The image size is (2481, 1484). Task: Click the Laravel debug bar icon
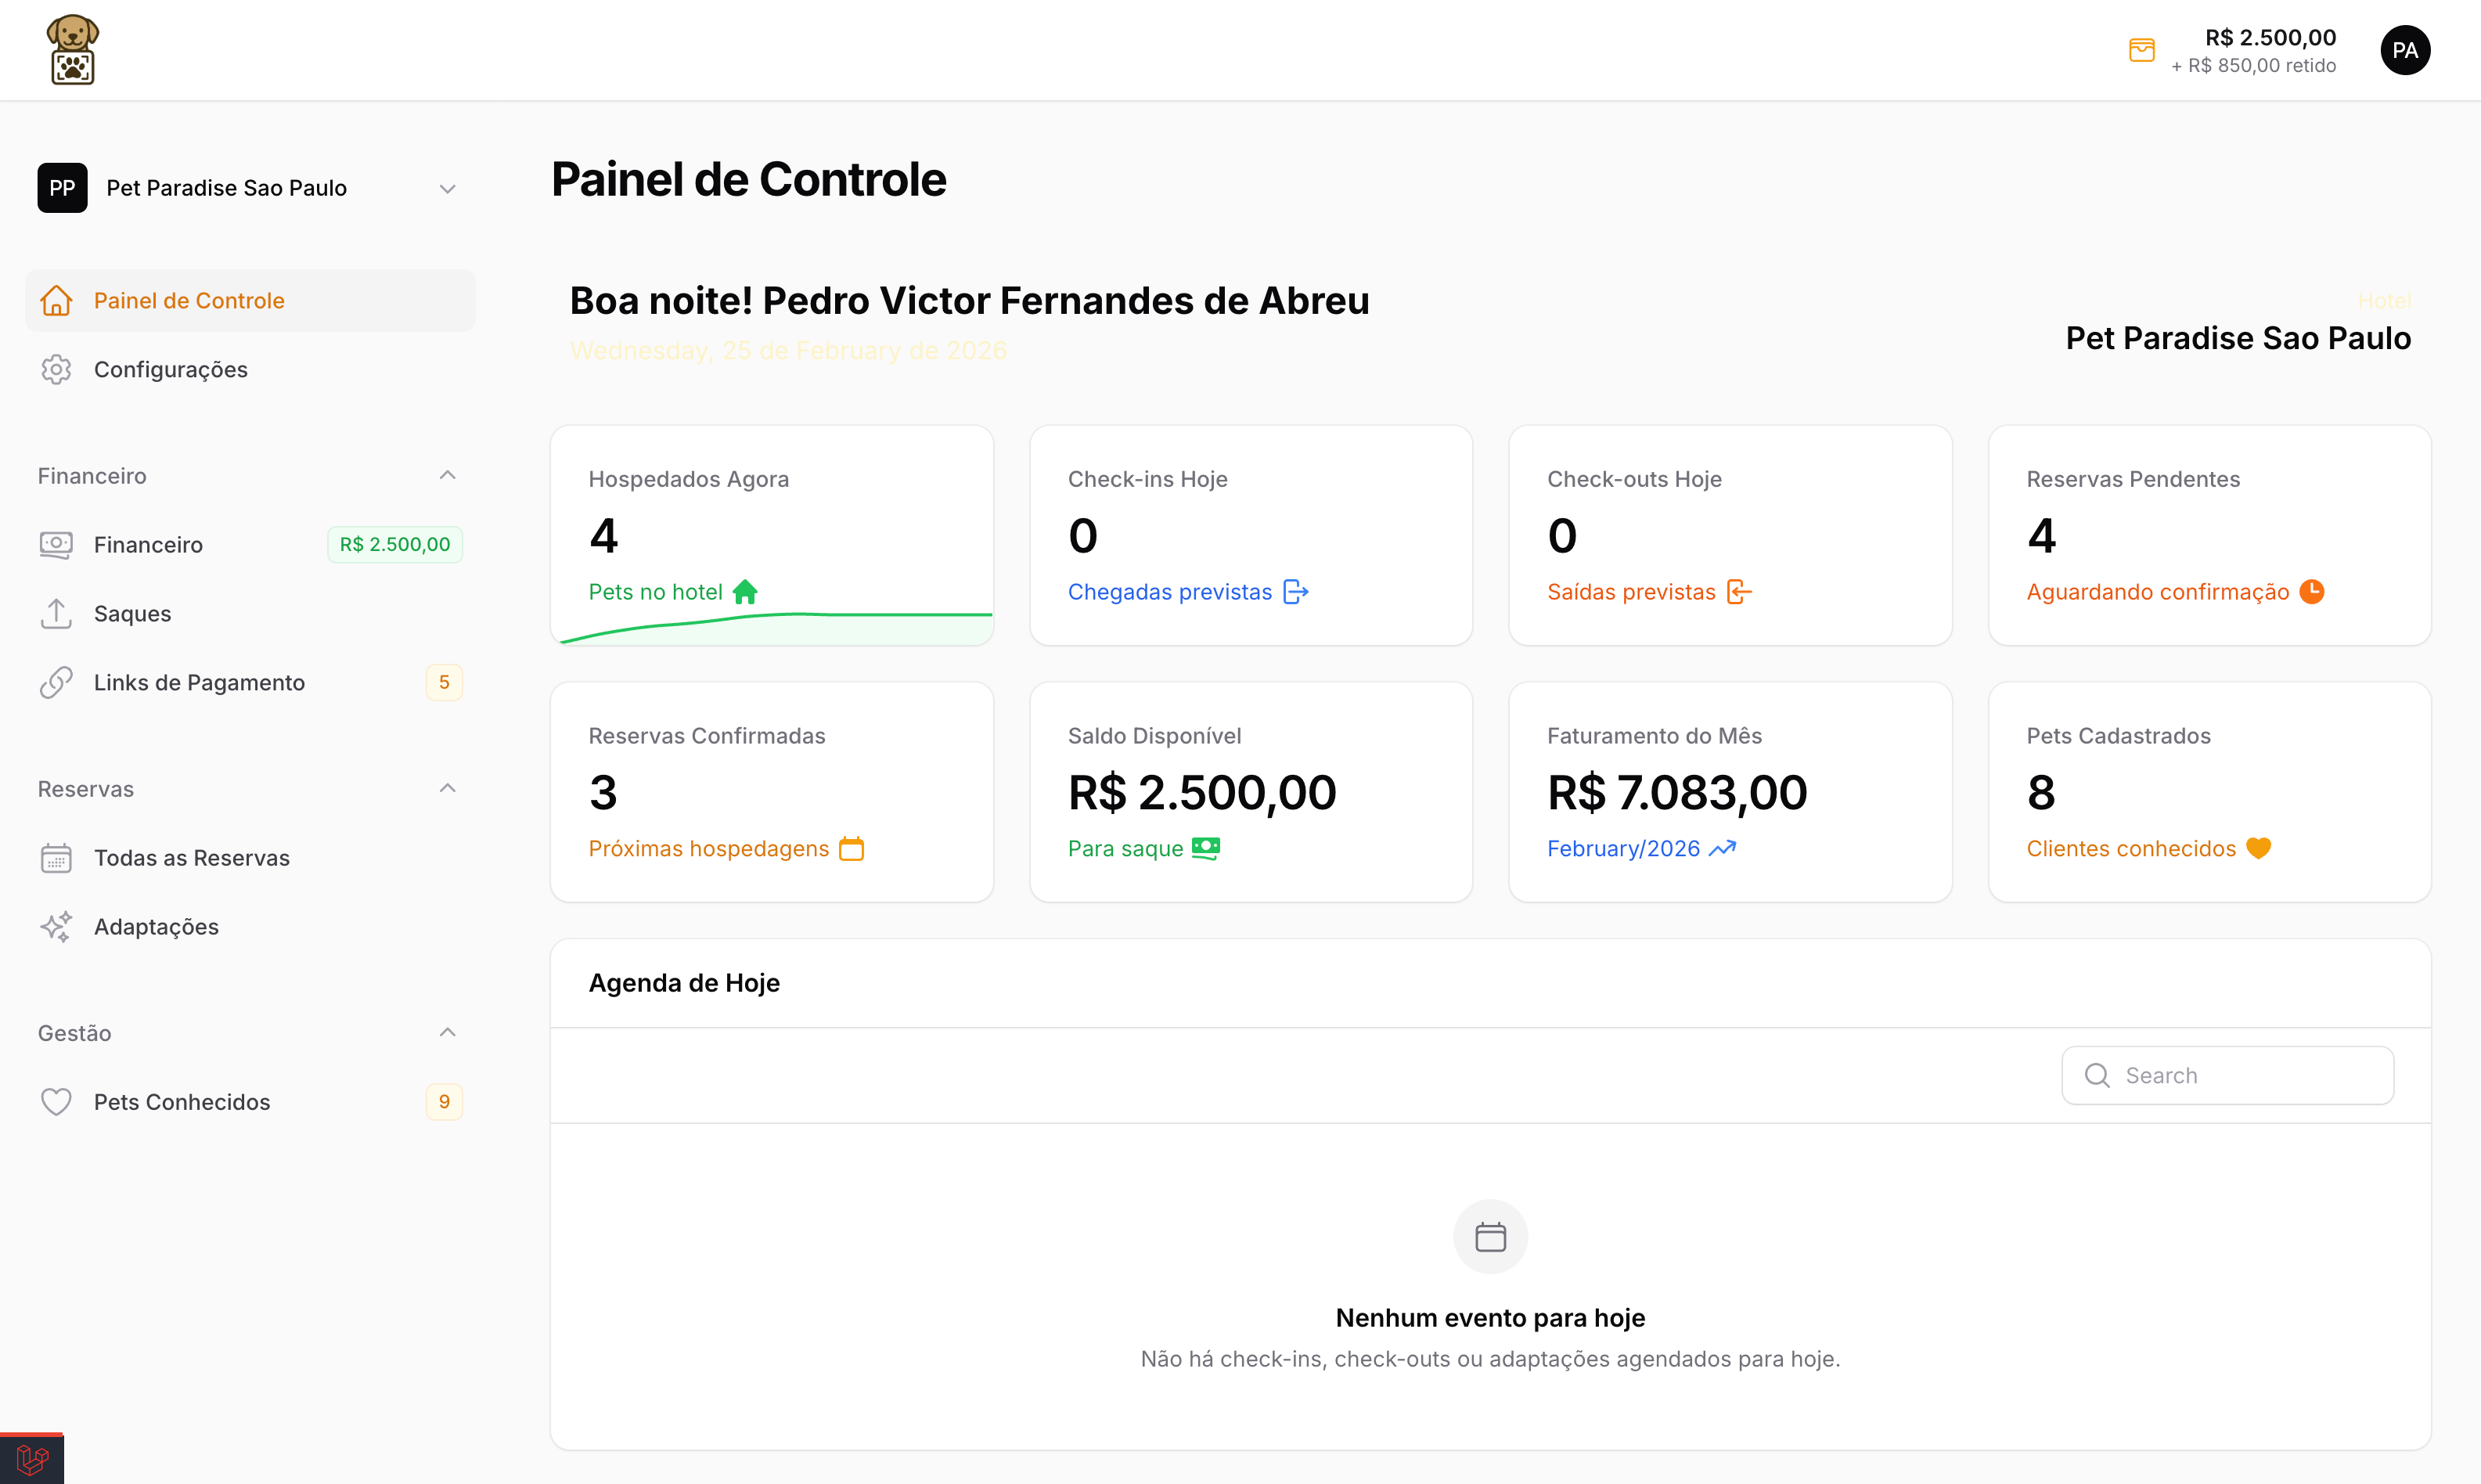point(32,1459)
